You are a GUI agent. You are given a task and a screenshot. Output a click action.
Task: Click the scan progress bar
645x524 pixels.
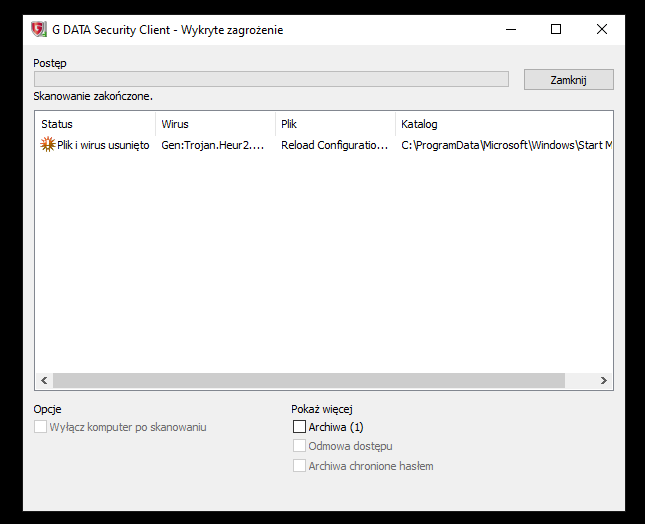(271, 79)
